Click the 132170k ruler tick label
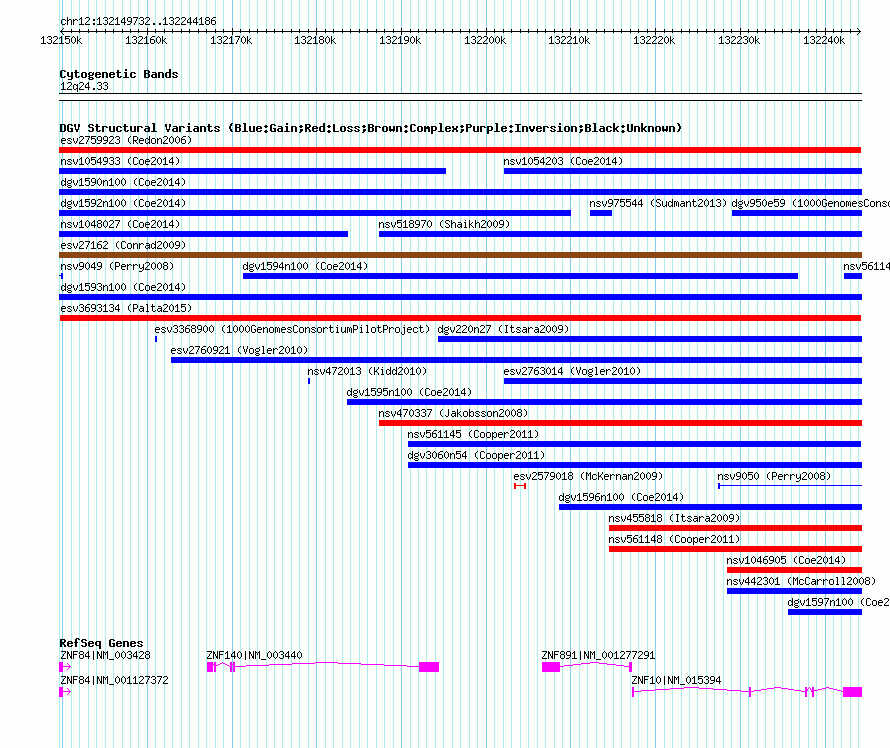This screenshot has width=890, height=748. 231,40
